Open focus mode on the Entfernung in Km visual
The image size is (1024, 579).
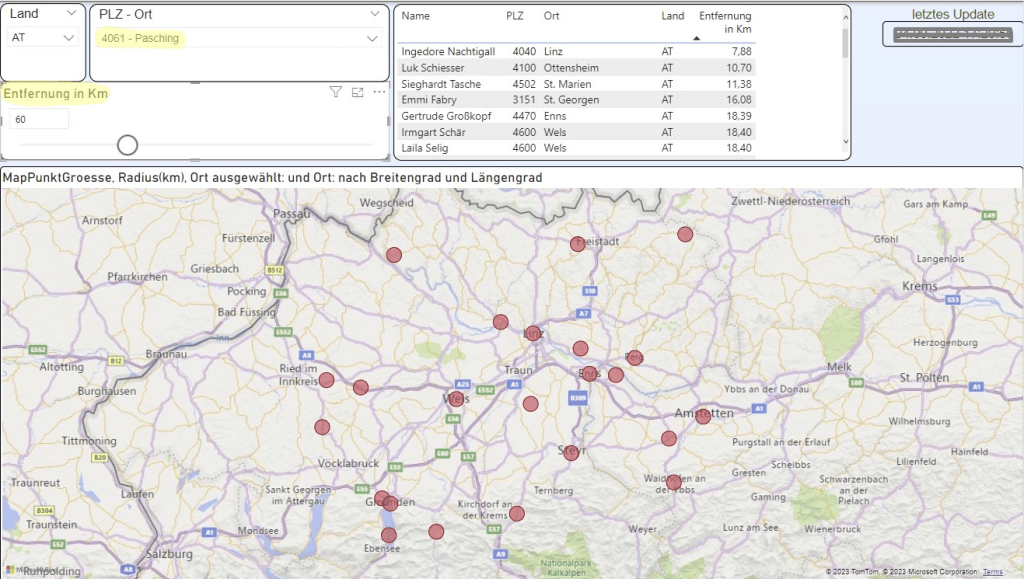pos(357,91)
